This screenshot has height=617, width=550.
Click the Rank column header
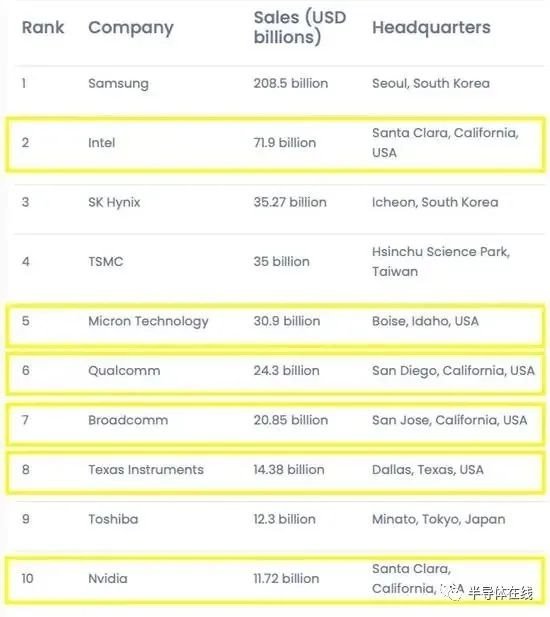[x=42, y=28]
